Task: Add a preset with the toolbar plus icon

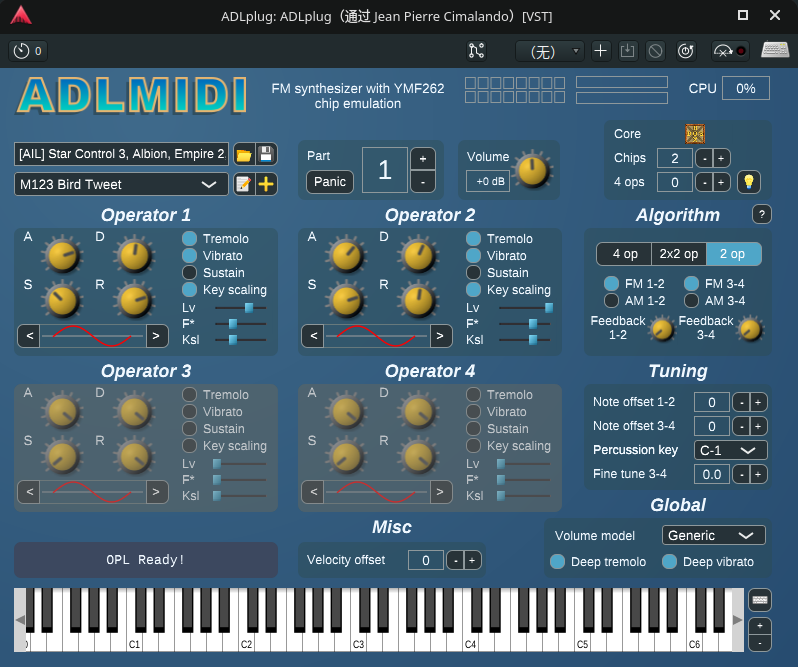Action: pyautogui.click(x=601, y=51)
